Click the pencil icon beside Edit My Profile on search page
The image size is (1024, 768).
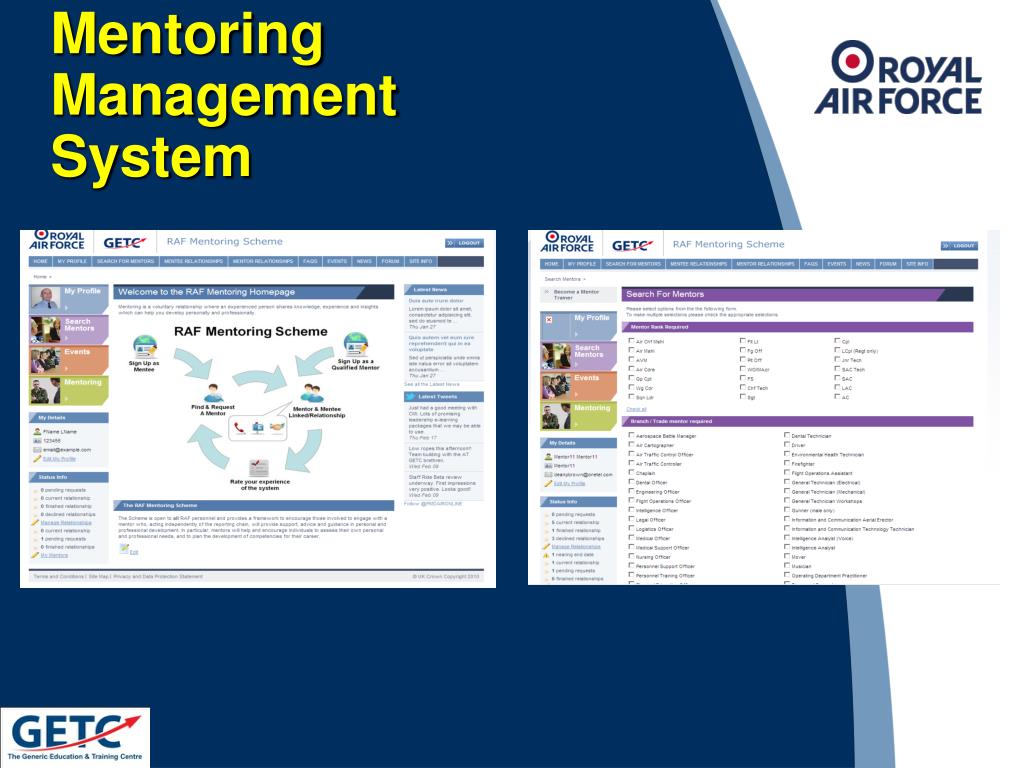(549, 483)
